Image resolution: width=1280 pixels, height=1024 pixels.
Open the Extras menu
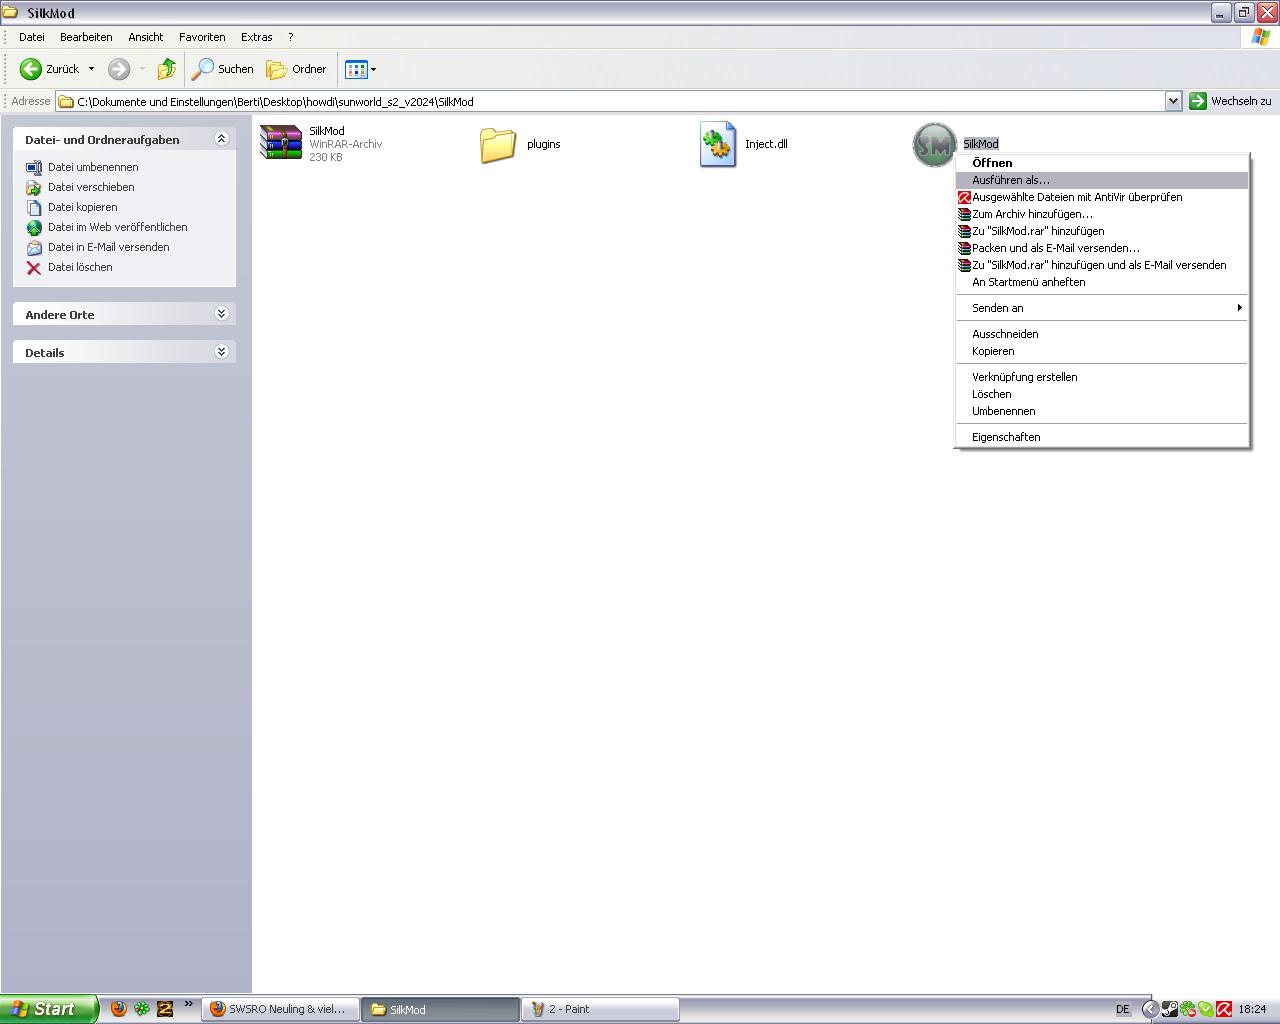point(256,37)
